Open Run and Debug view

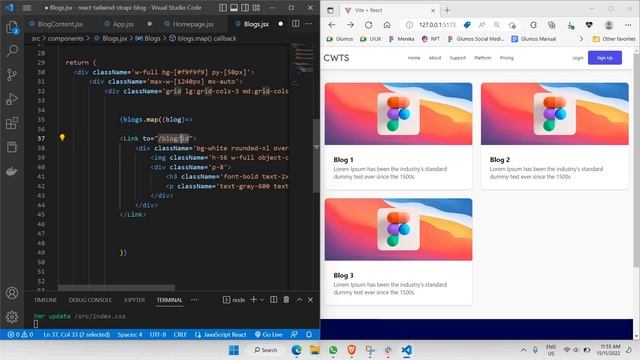(x=12, y=99)
